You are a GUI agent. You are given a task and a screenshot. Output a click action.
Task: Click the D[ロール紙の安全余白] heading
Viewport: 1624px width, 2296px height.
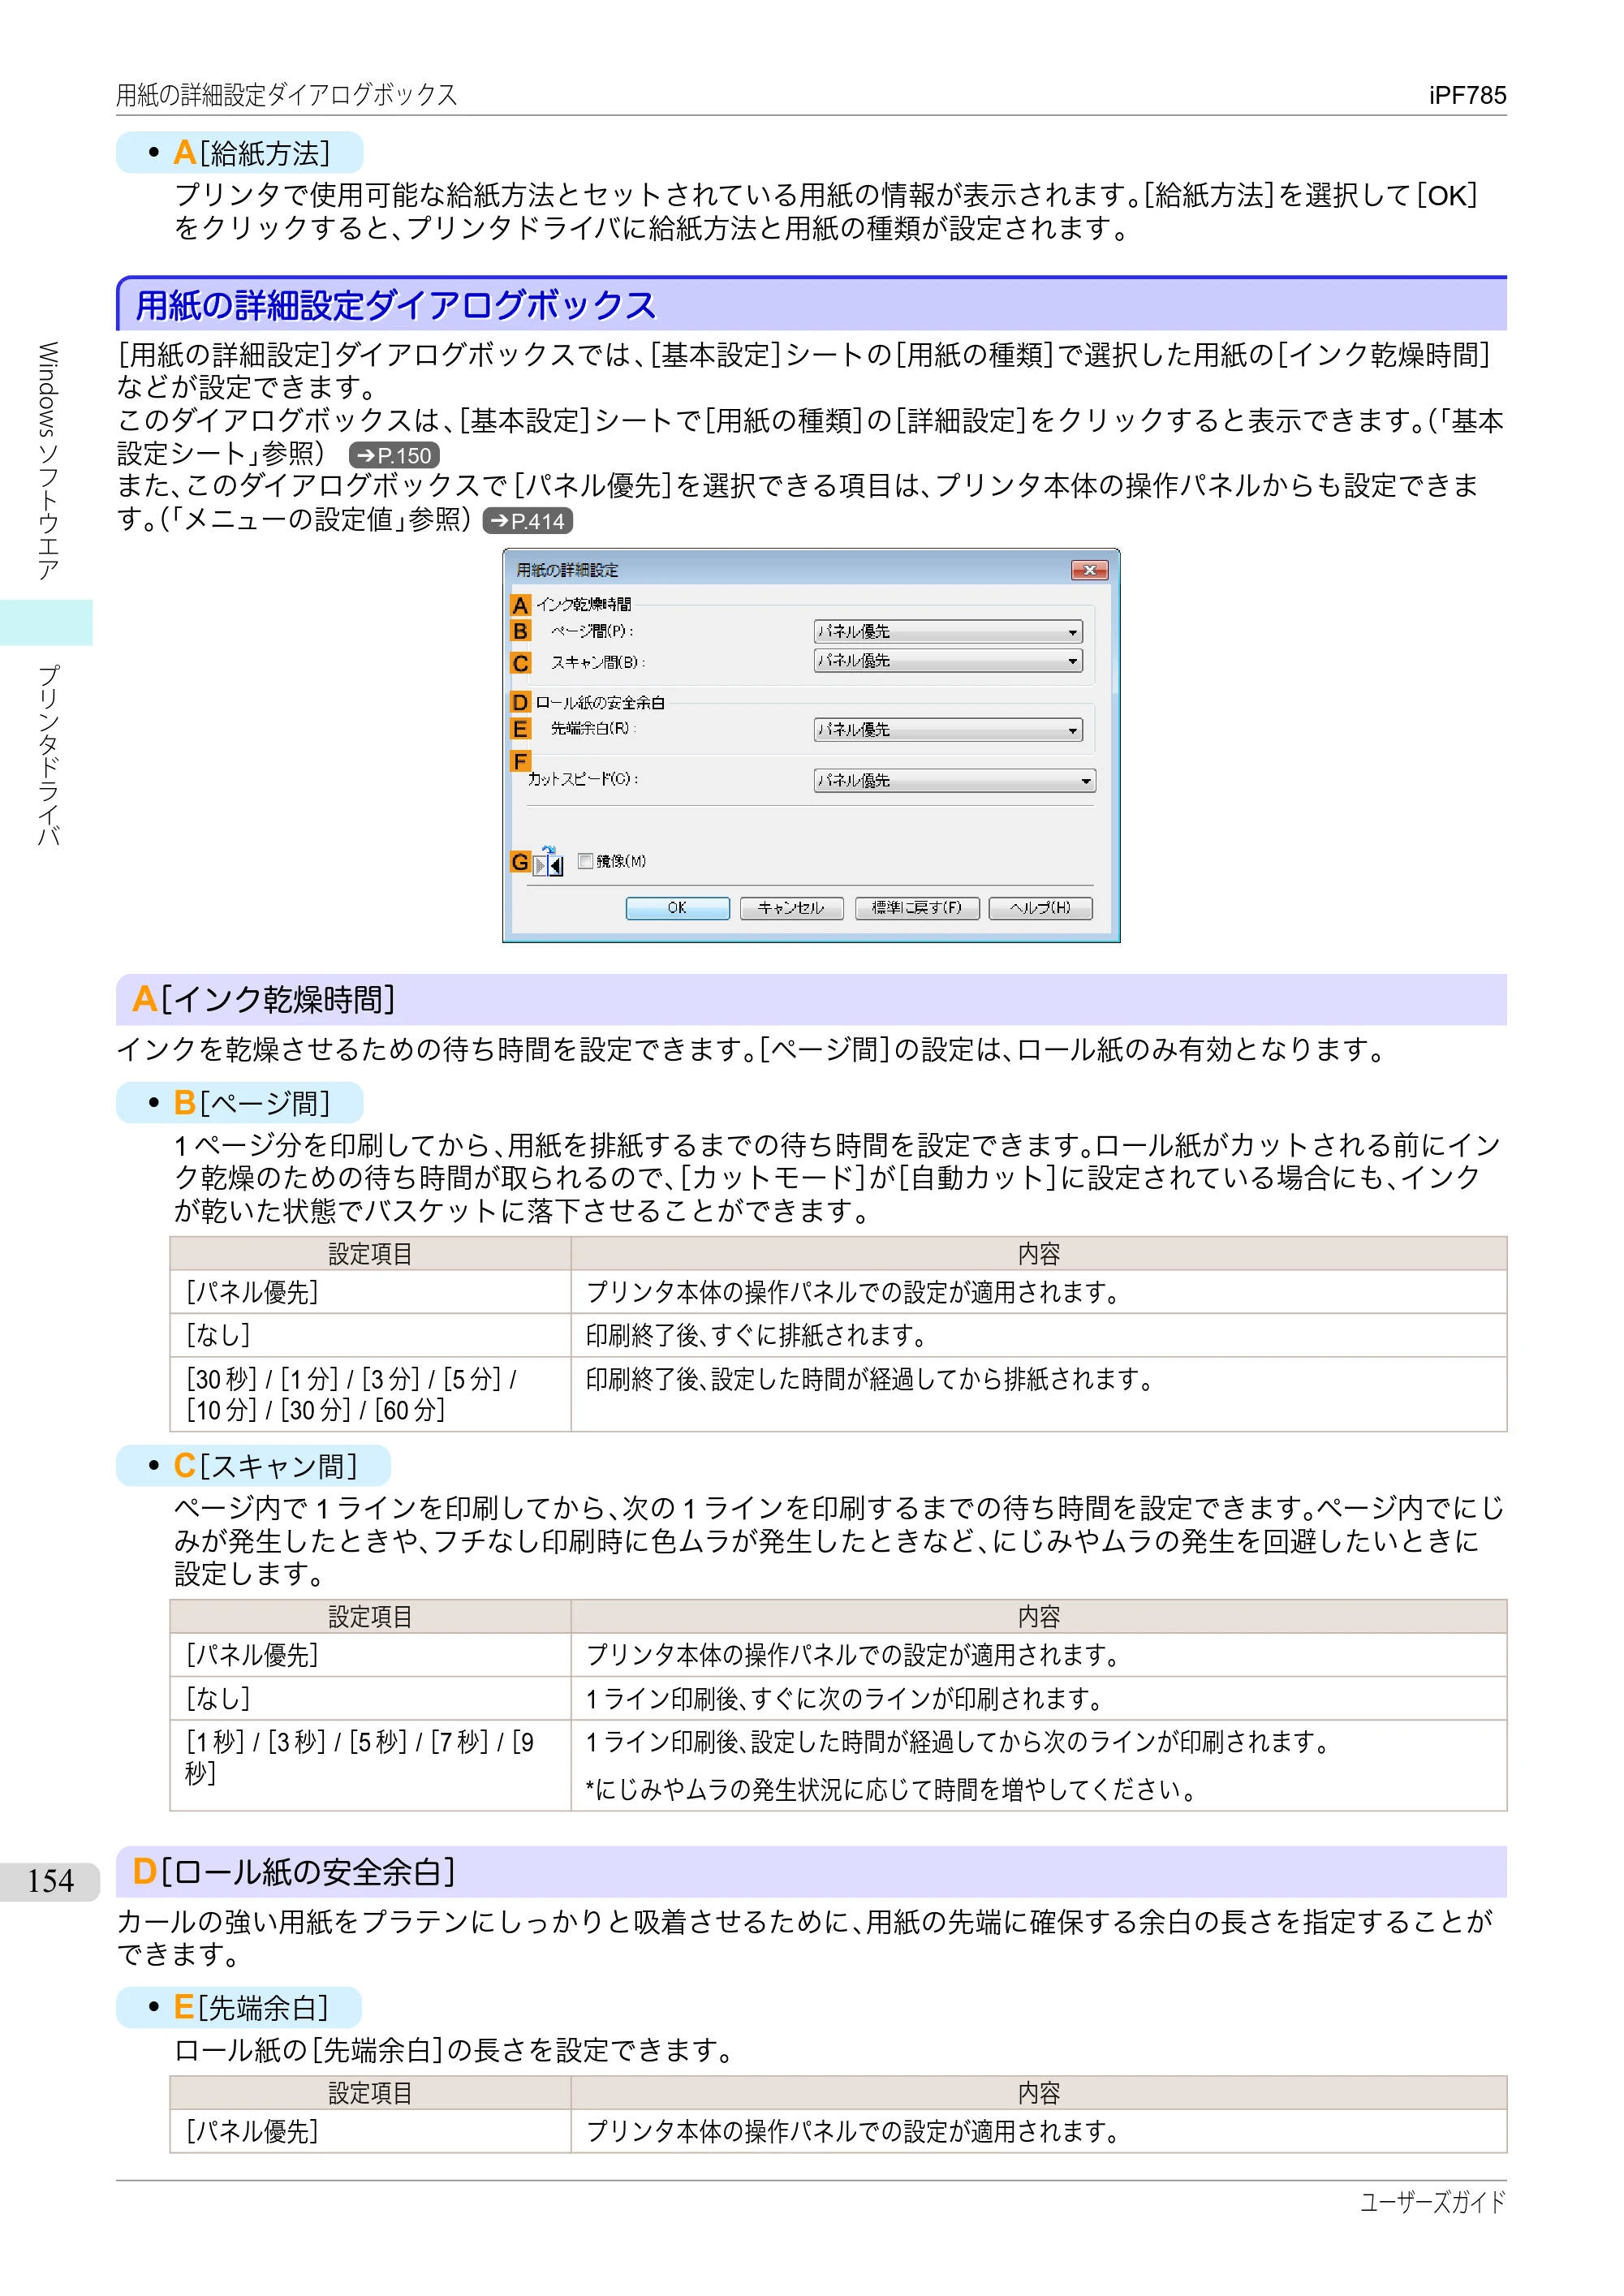coord(294,1871)
